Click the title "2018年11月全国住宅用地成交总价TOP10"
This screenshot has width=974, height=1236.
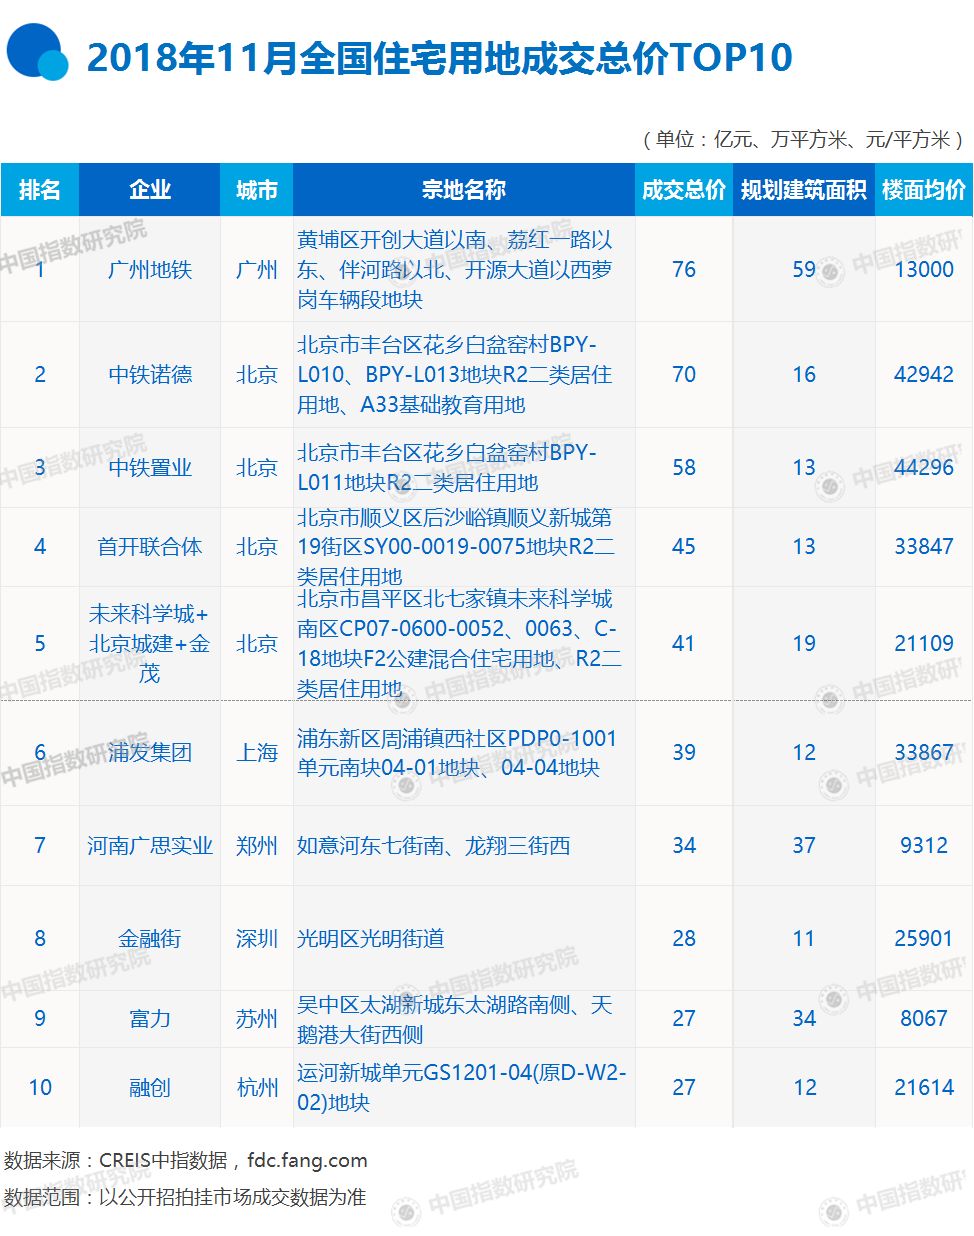pos(439,58)
